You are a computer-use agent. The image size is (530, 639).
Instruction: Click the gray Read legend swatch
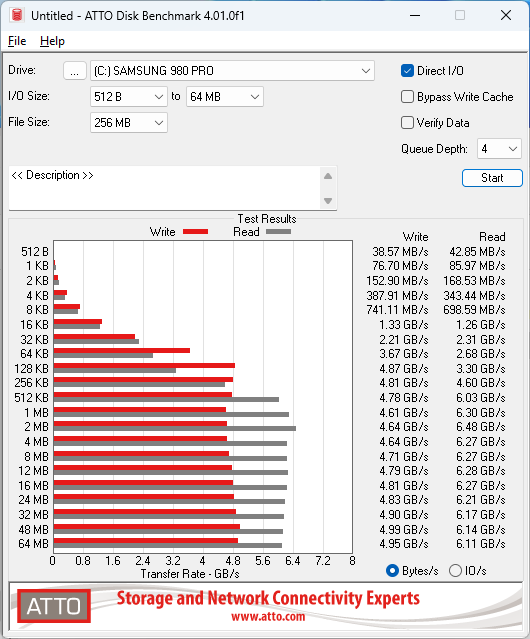point(278,231)
